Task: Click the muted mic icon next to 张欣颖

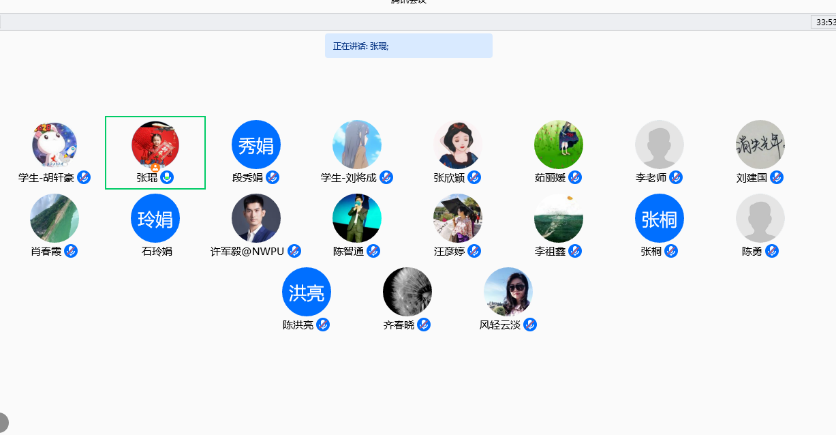Action: [474, 178]
